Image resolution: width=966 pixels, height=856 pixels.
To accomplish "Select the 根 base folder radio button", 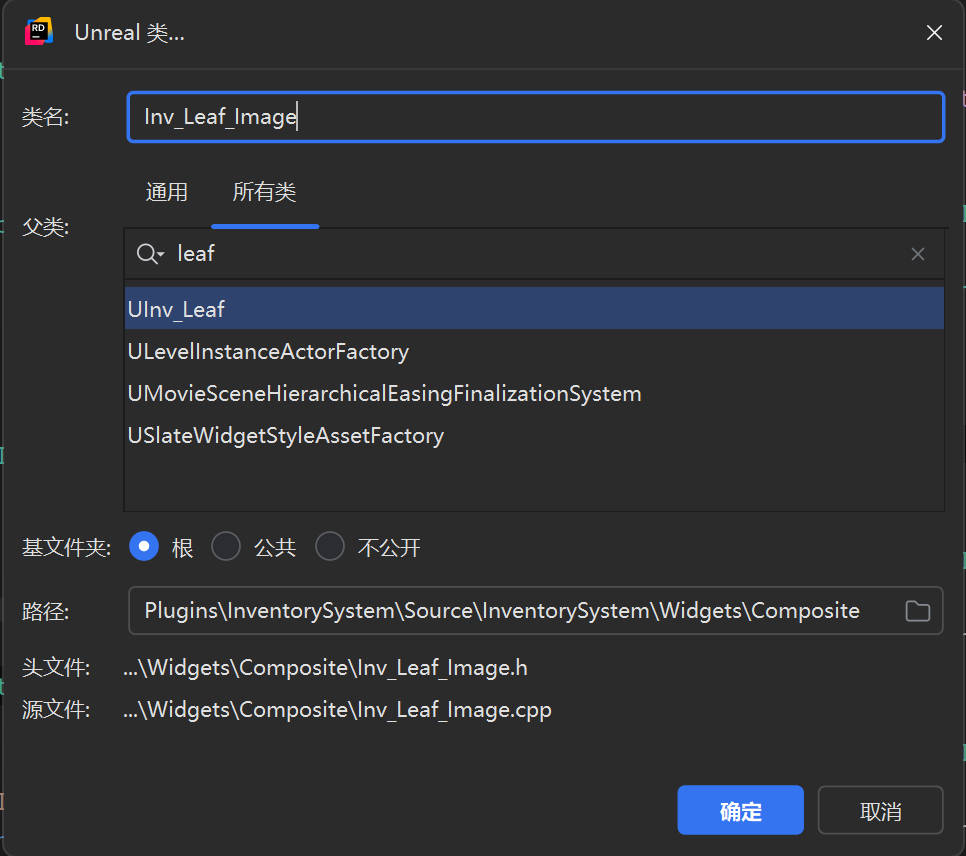I will pos(145,547).
